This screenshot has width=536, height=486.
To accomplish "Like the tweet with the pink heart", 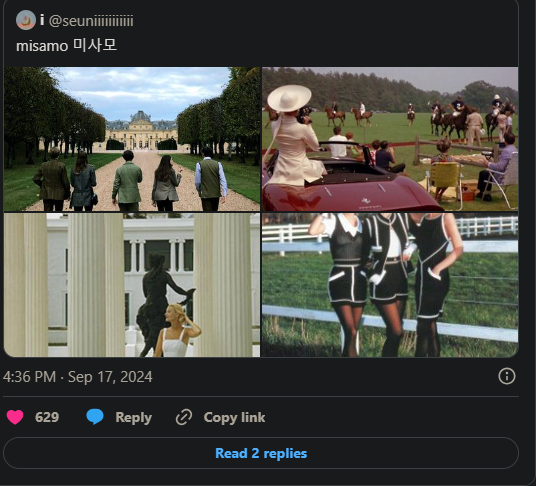I will tap(15, 417).
